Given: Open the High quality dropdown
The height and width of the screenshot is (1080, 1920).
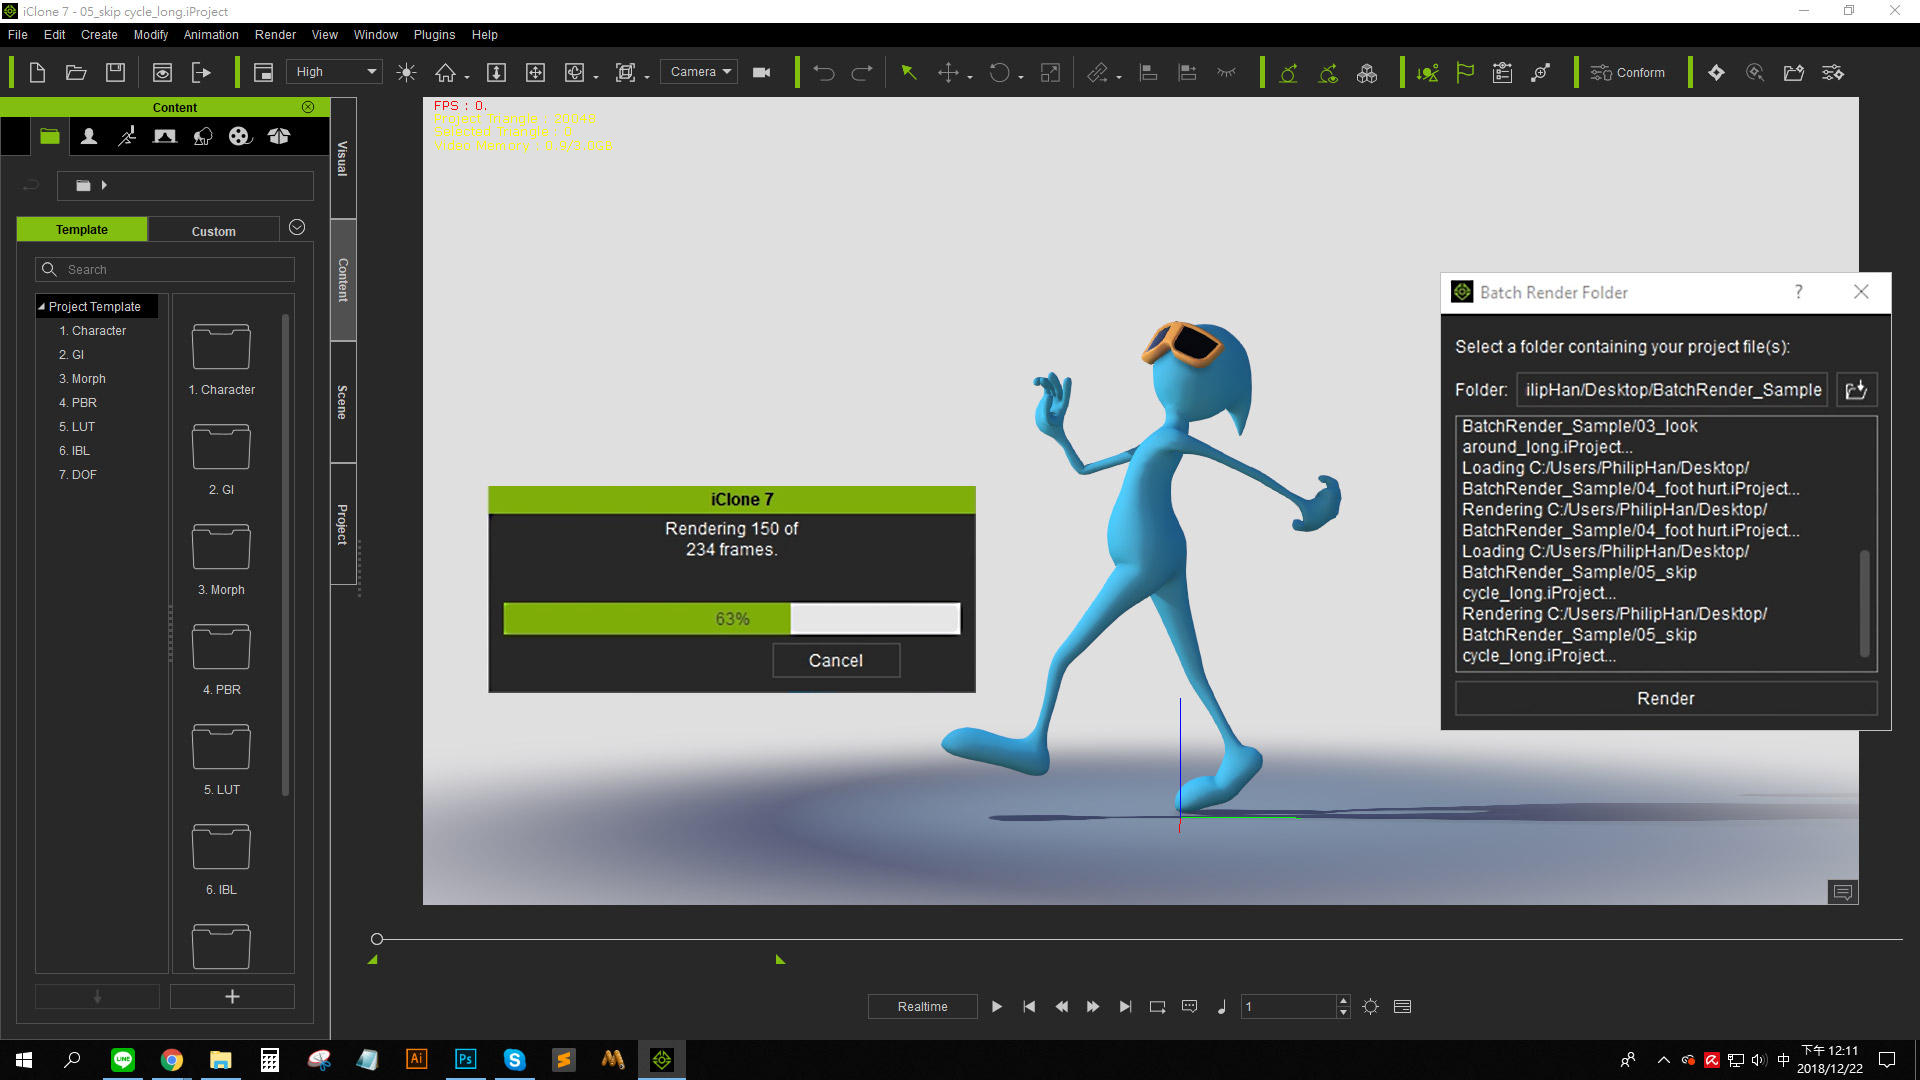Looking at the screenshot, I should pyautogui.click(x=335, y=72).
